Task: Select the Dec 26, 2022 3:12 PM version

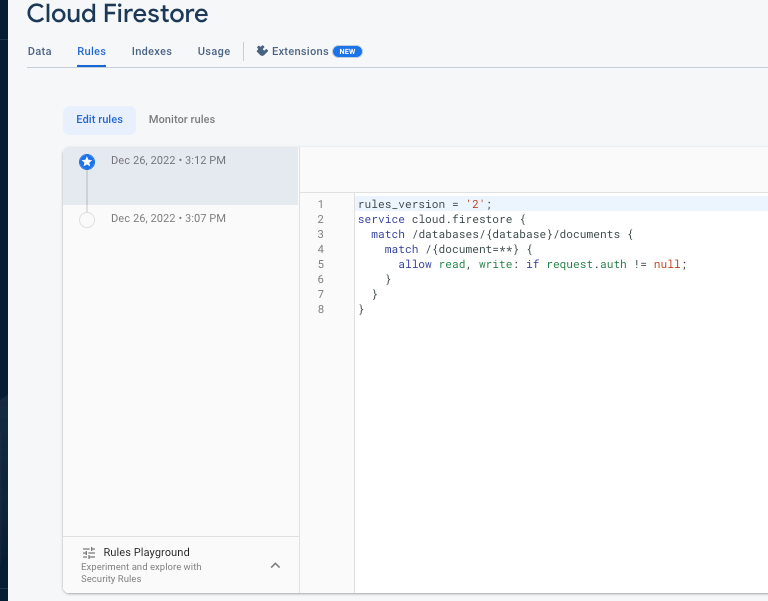Action: [181, 175]
